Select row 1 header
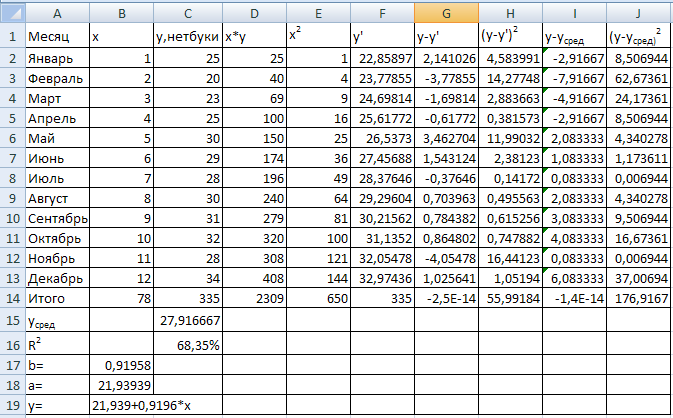Screen dimensions: 673x418 [13, 36]
